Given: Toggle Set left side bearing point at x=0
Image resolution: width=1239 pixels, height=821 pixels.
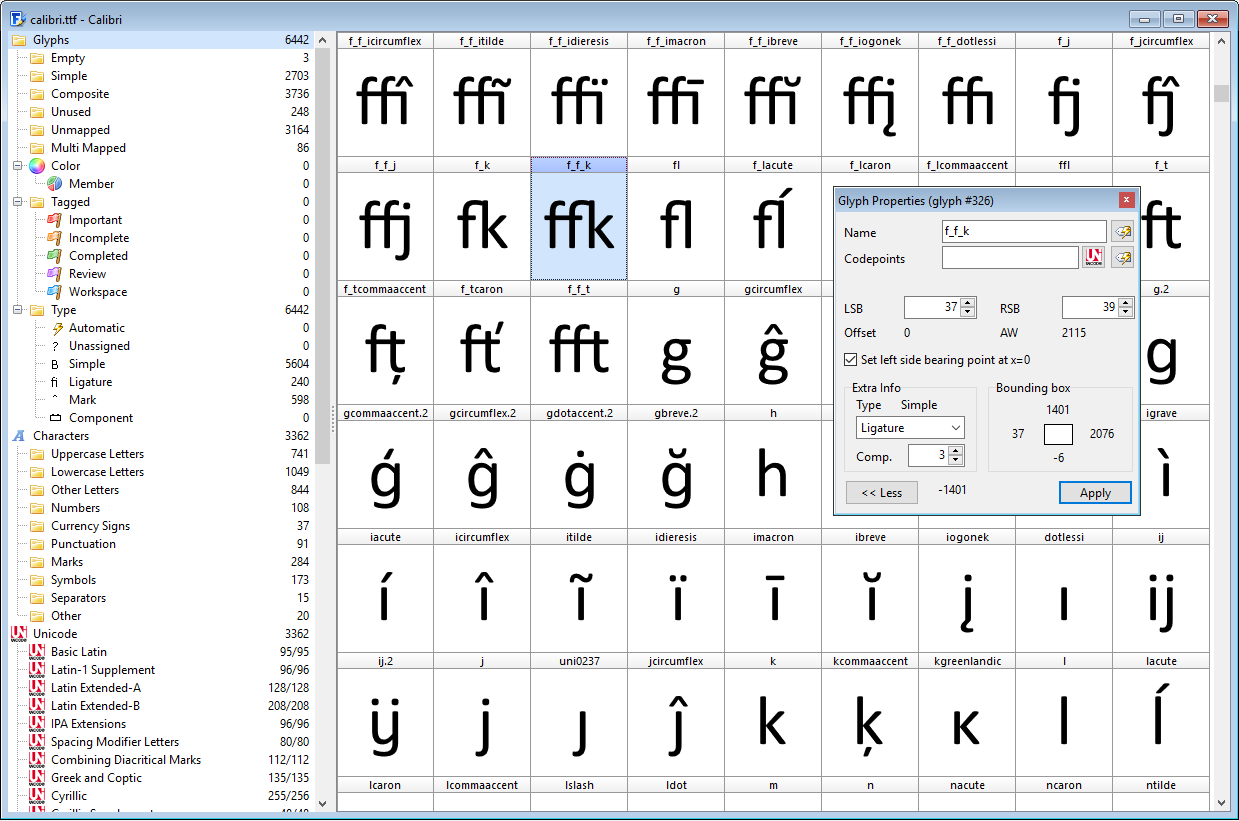Looking at the screenshot, I should click(x=851, y=360).
